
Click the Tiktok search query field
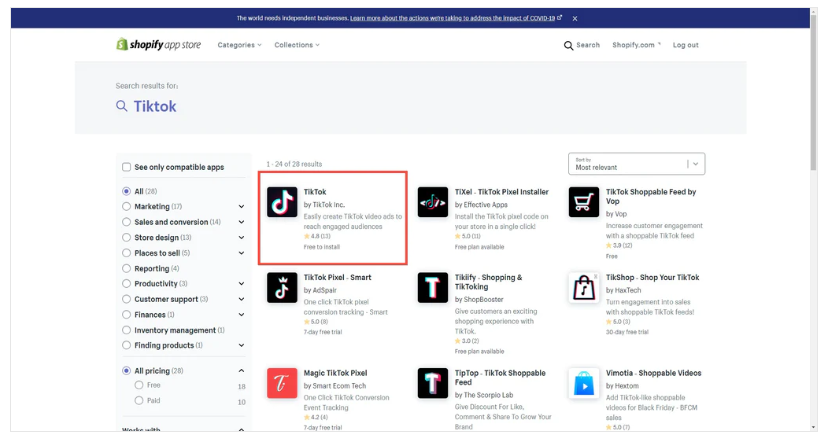[x=155, y=106]
